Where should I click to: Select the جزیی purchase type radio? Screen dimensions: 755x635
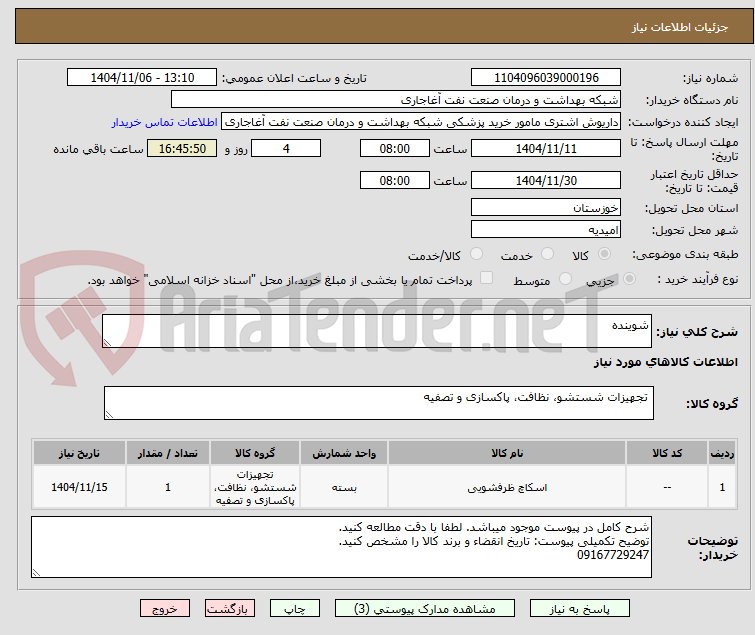pyautogui.click(x=629, y=279)
